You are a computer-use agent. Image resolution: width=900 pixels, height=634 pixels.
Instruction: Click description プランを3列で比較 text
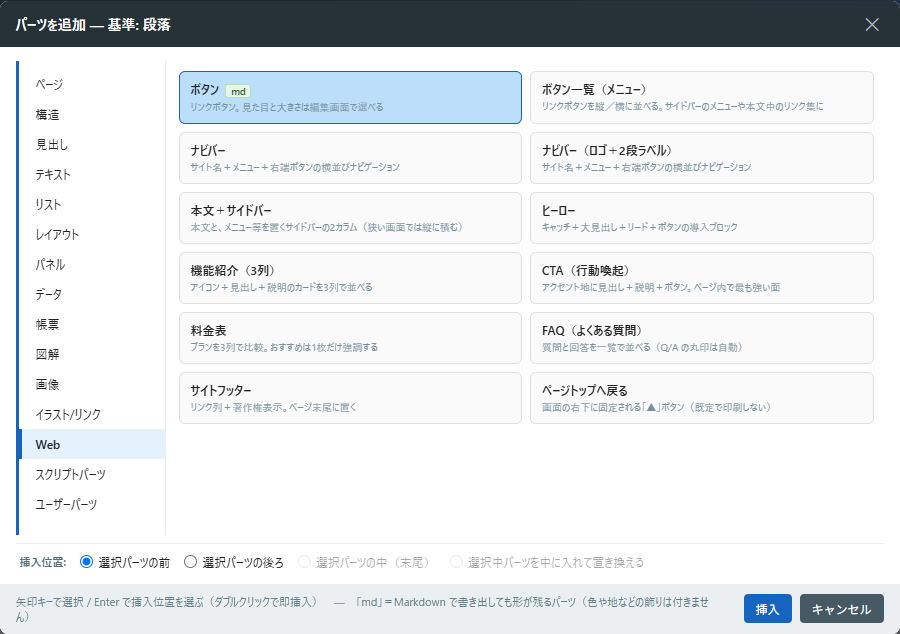coord(284,347)
